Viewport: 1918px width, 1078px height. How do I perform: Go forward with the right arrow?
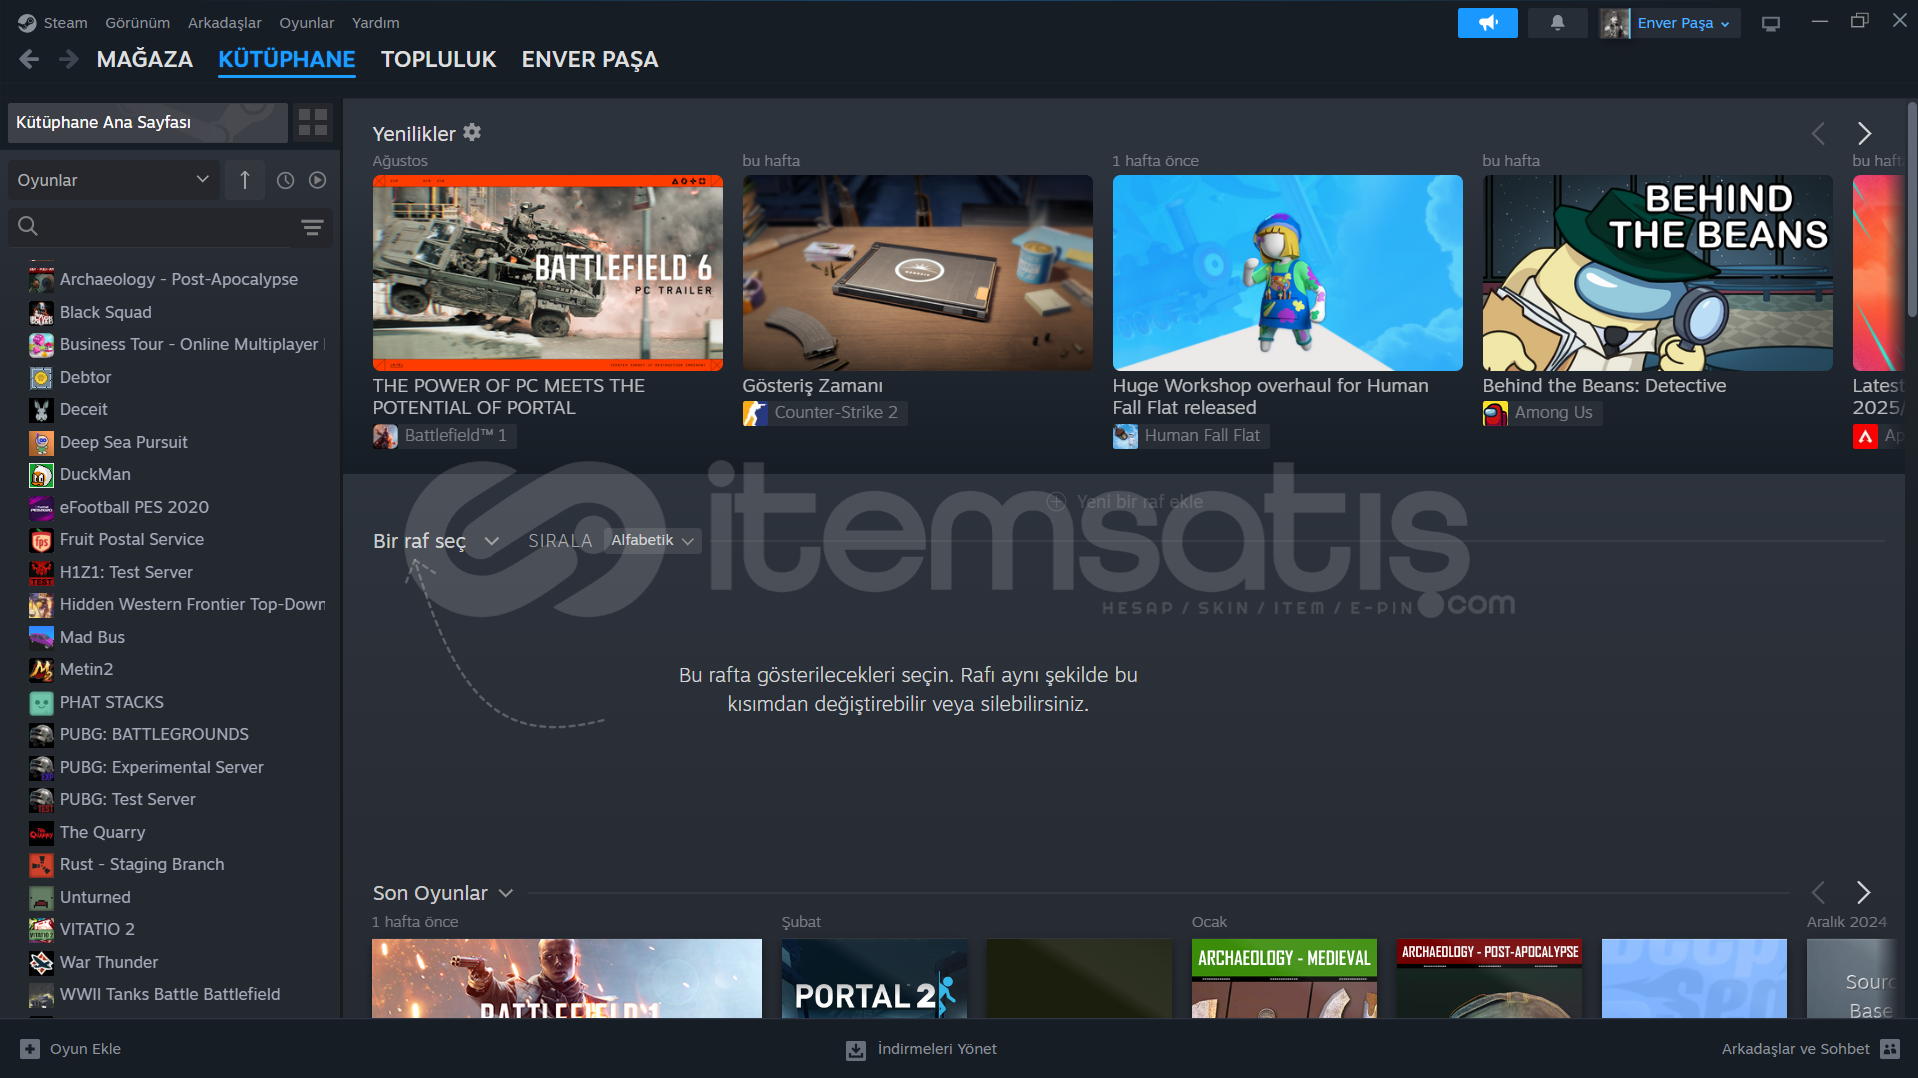pyautogui.click(x=68, y=59)
